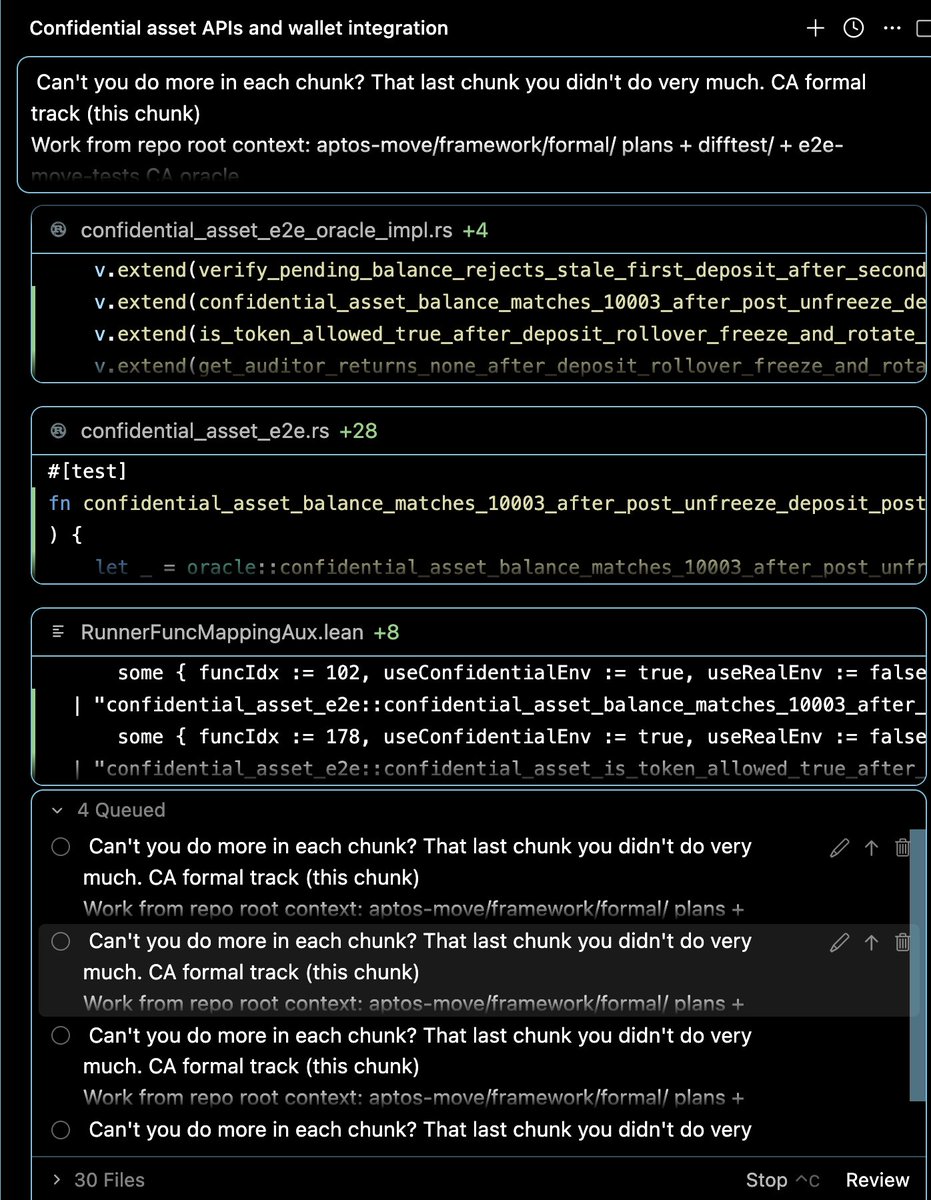Delete the first queued message with trash icon
The image size is (931, 1200).
point(902,848)
